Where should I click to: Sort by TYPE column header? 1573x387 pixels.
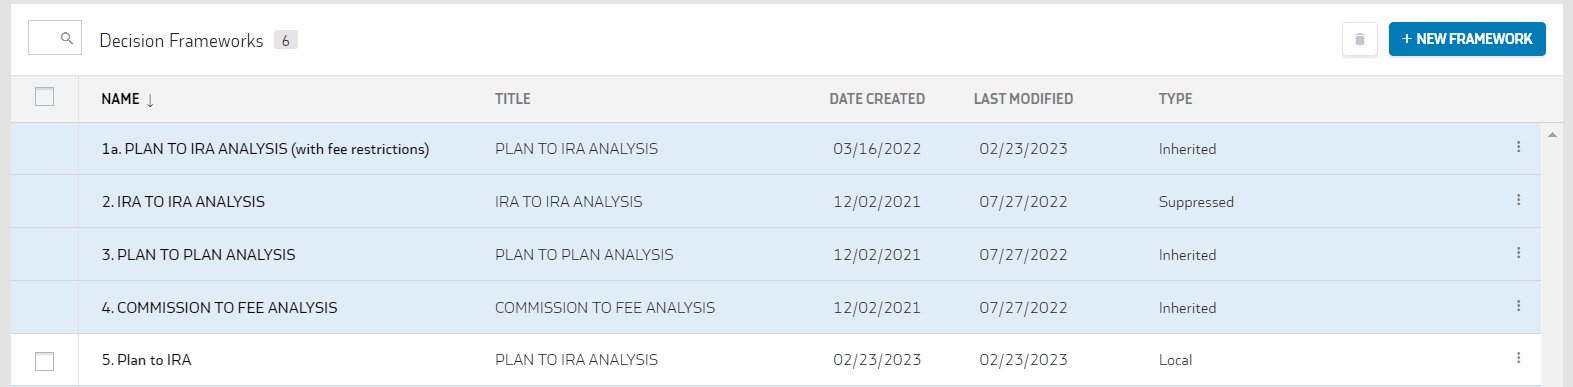(1175, 99)
